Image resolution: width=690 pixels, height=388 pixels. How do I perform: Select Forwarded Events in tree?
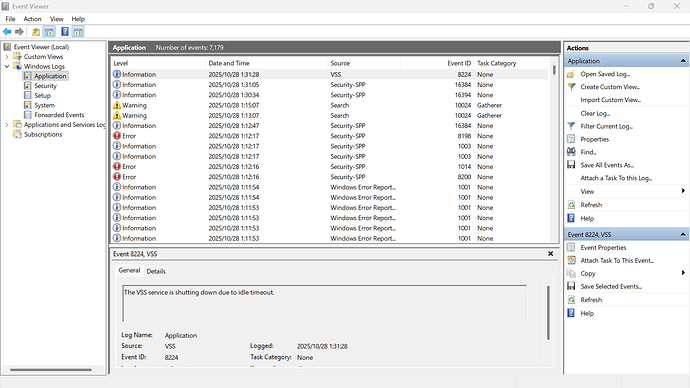coord(59,115)
